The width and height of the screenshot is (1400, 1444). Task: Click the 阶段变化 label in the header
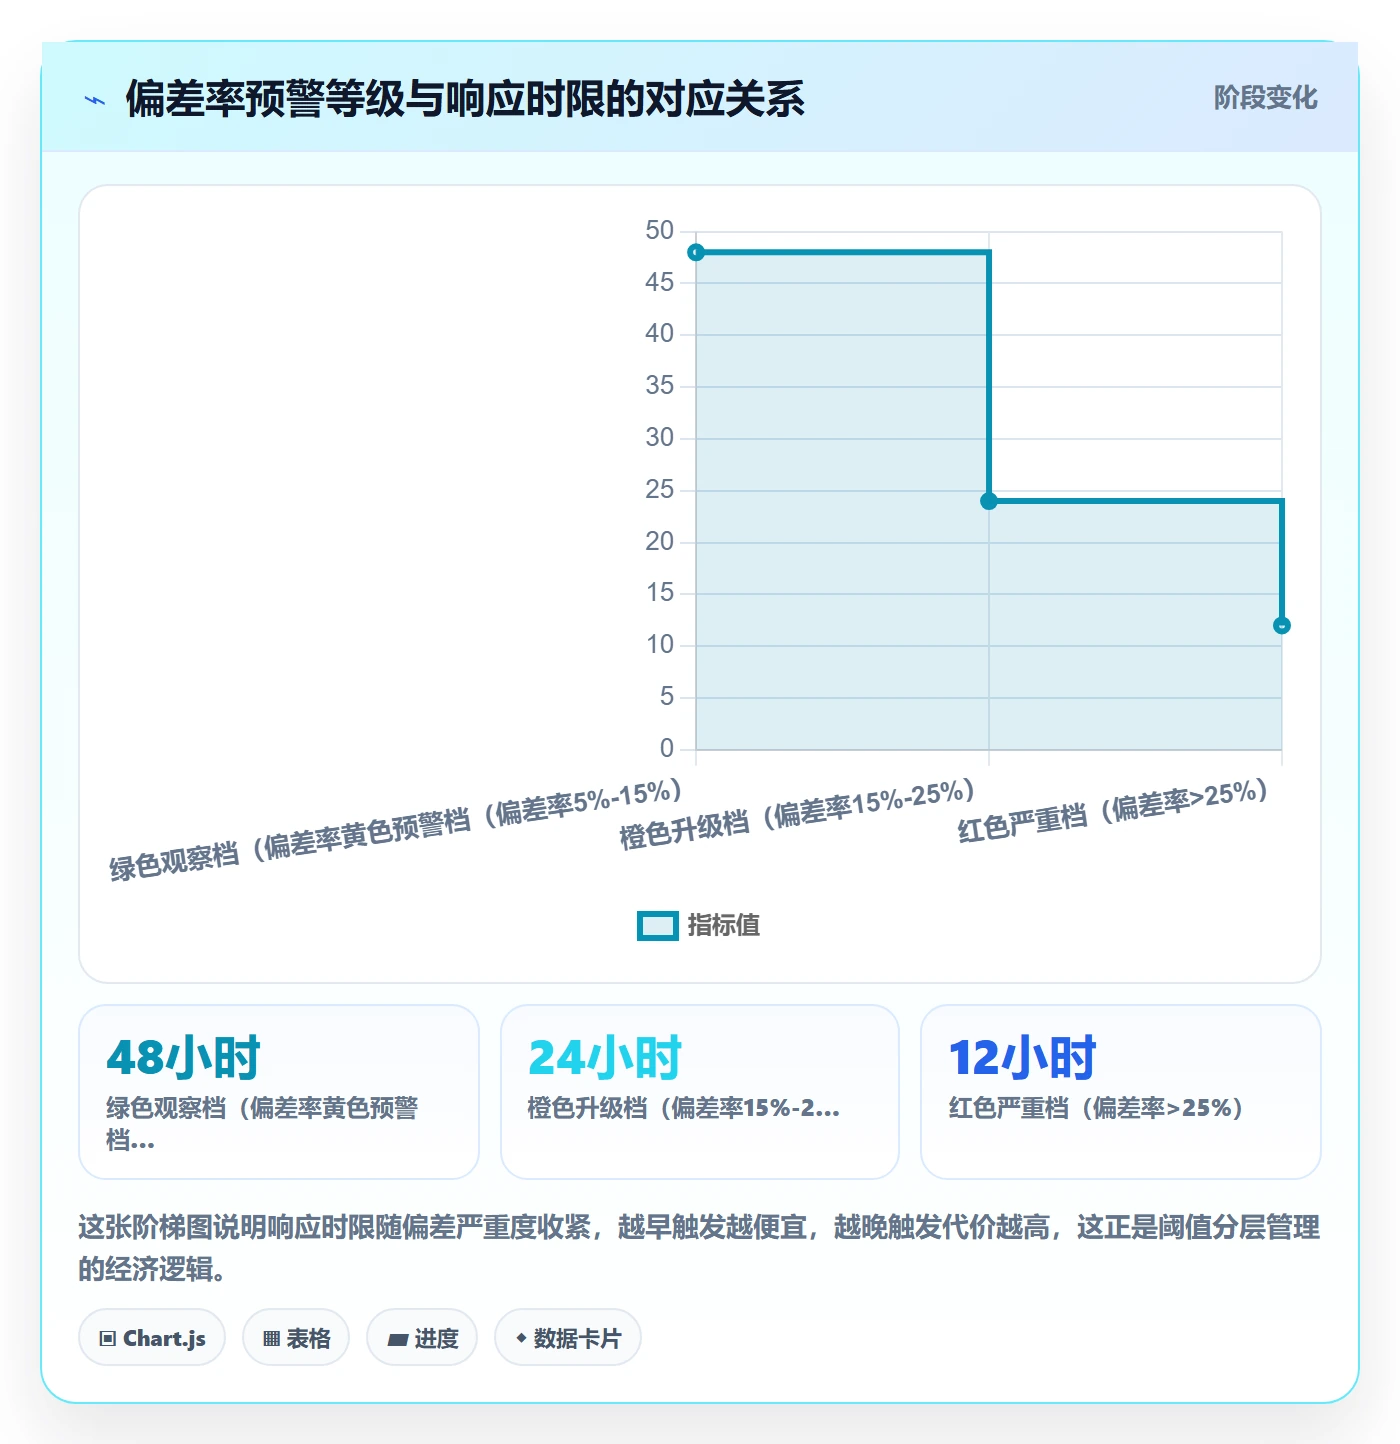(1265, 98)
